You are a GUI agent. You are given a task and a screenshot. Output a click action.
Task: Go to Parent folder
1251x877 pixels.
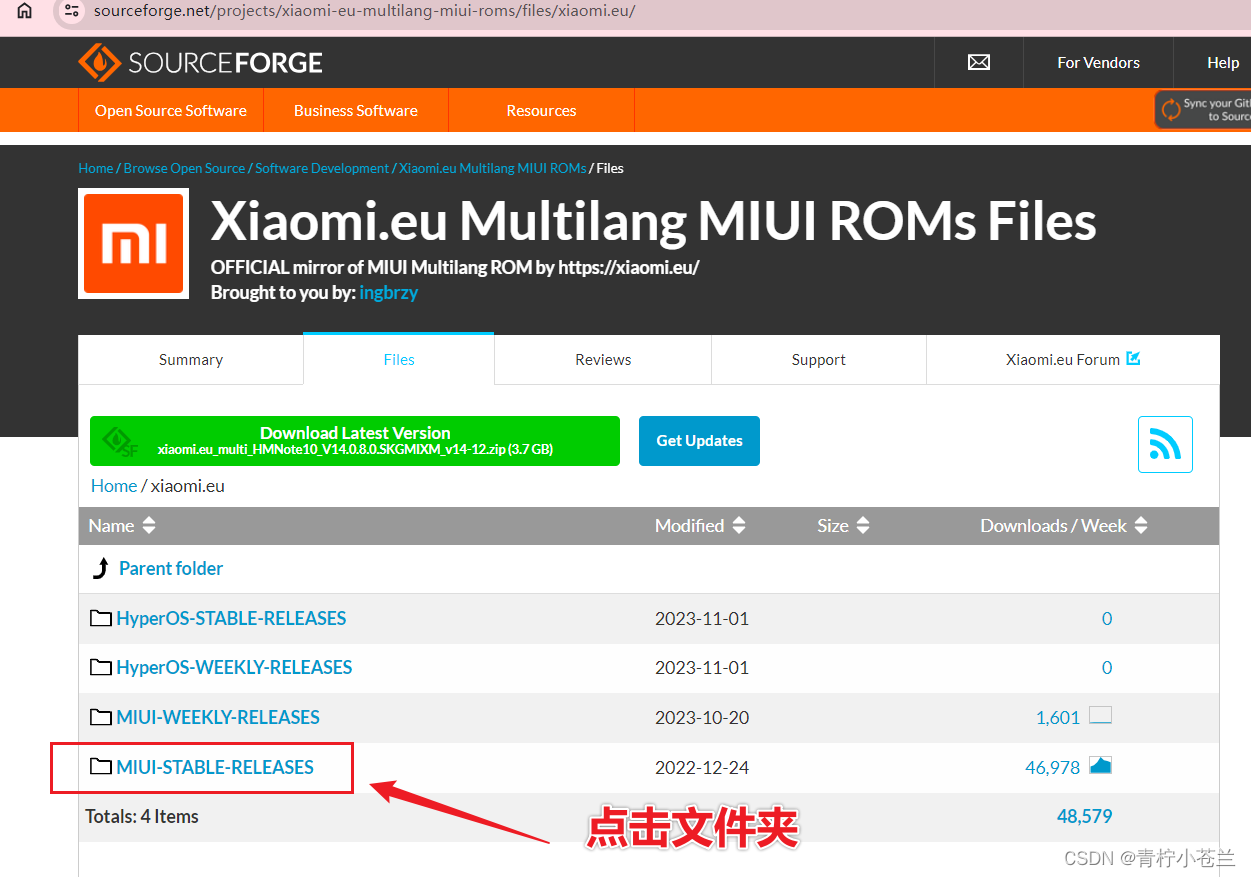pyautogui.click(x=171, y=568)
